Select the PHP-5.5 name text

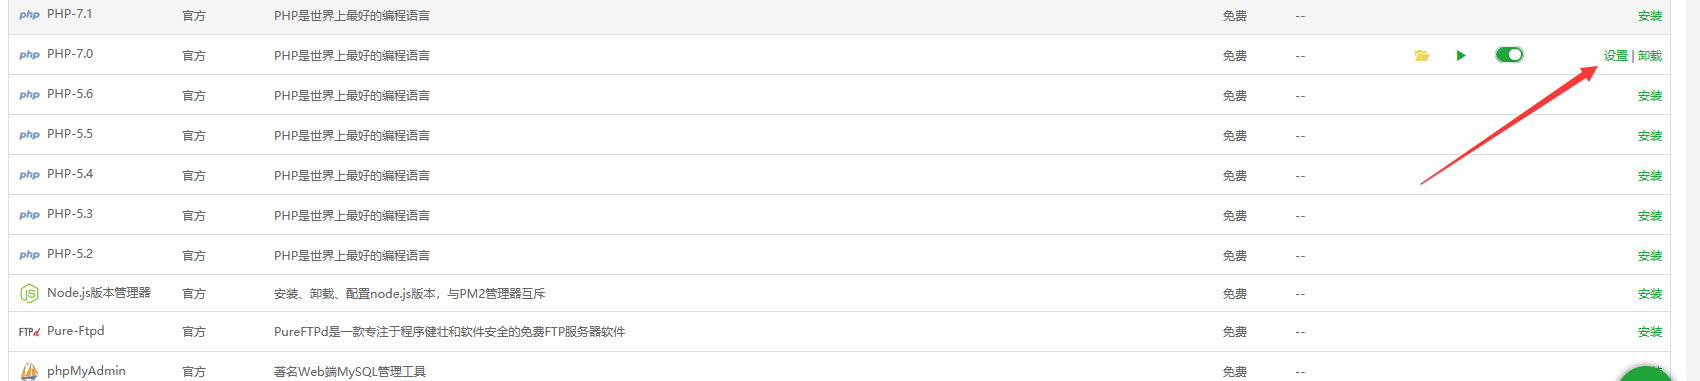point(70,134)
